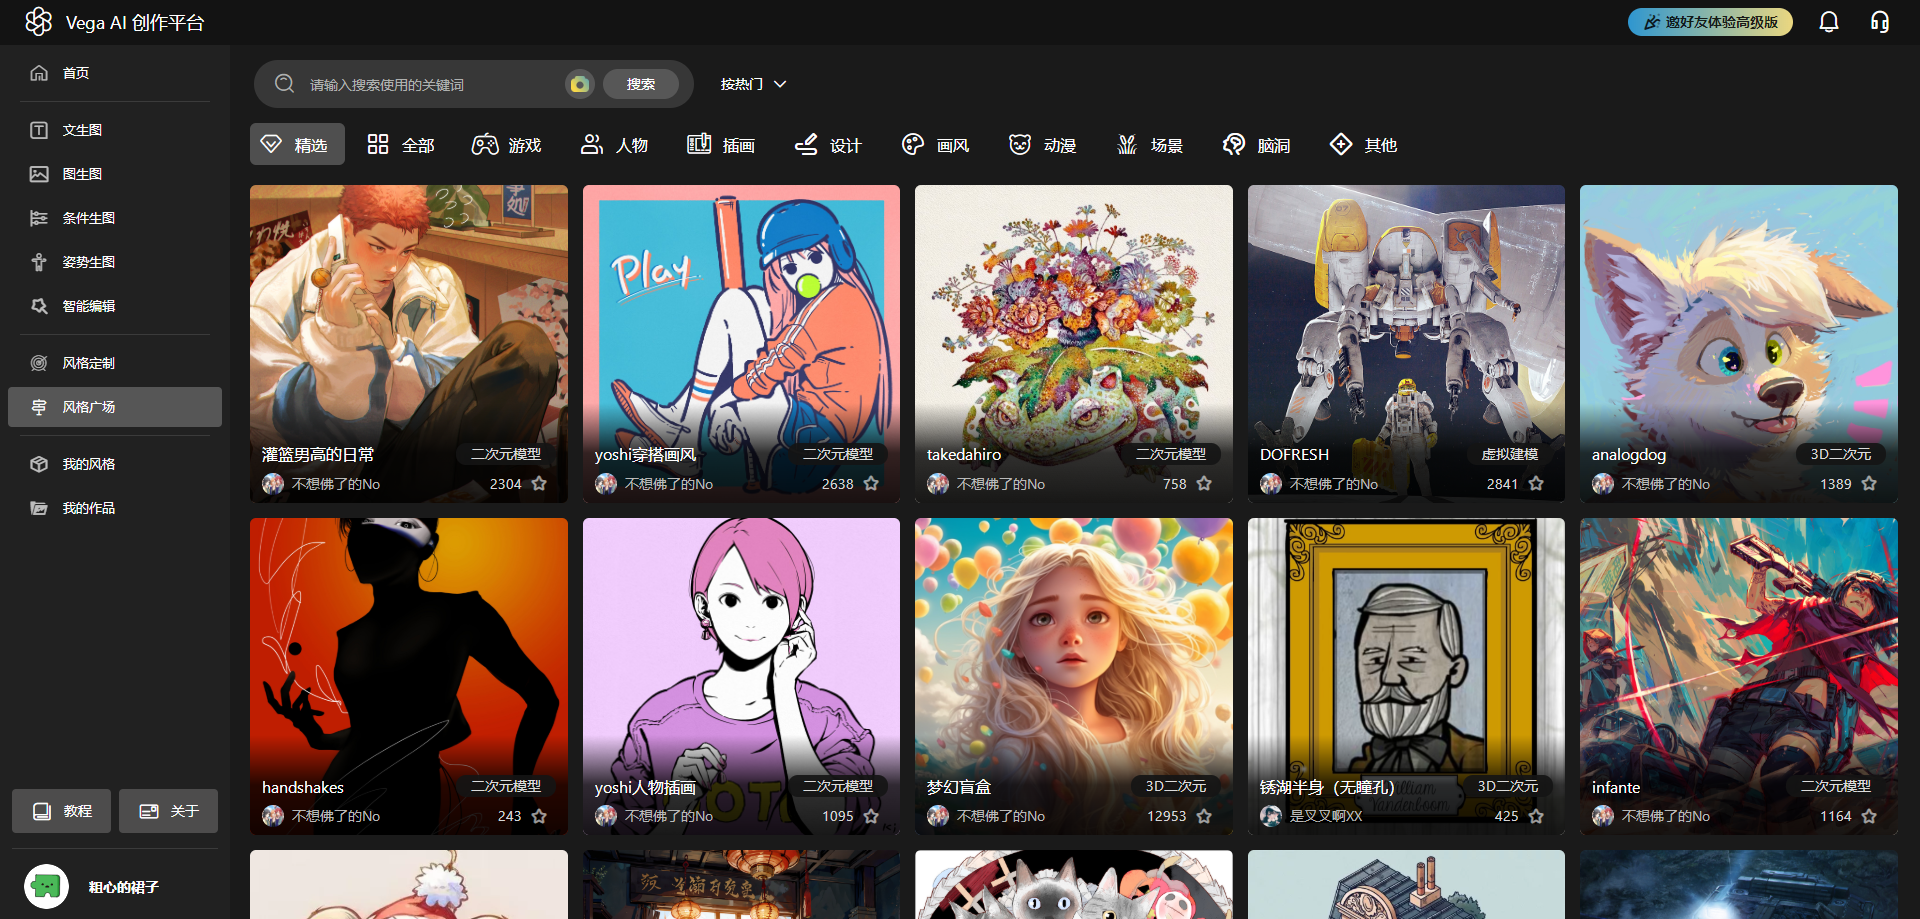Click the author avatar on takedahiro card

coord(938,484)
